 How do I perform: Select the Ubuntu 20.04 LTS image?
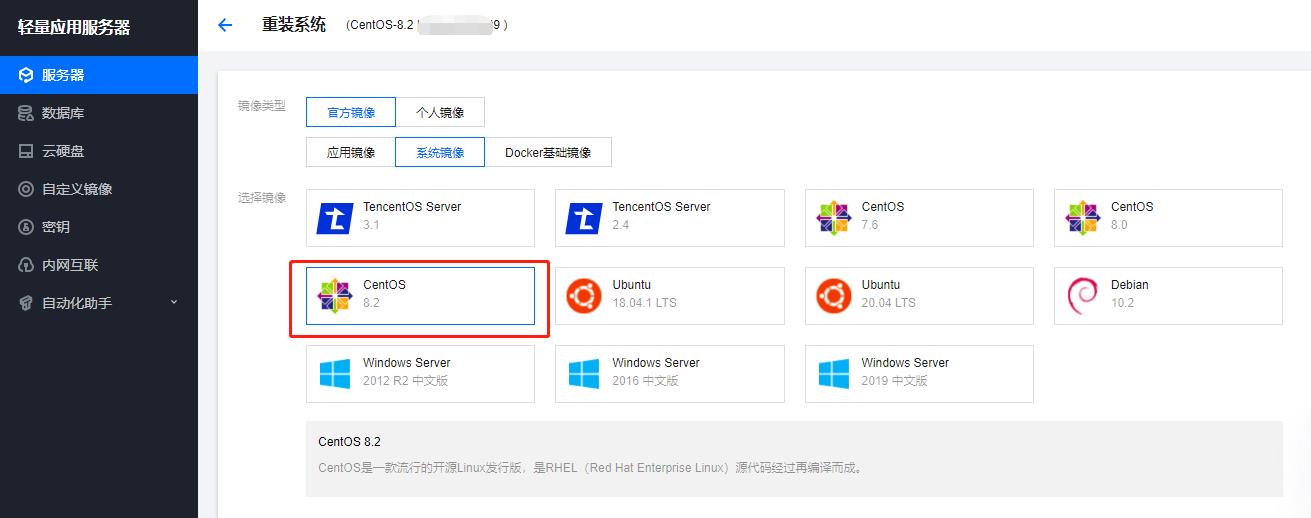918,296
